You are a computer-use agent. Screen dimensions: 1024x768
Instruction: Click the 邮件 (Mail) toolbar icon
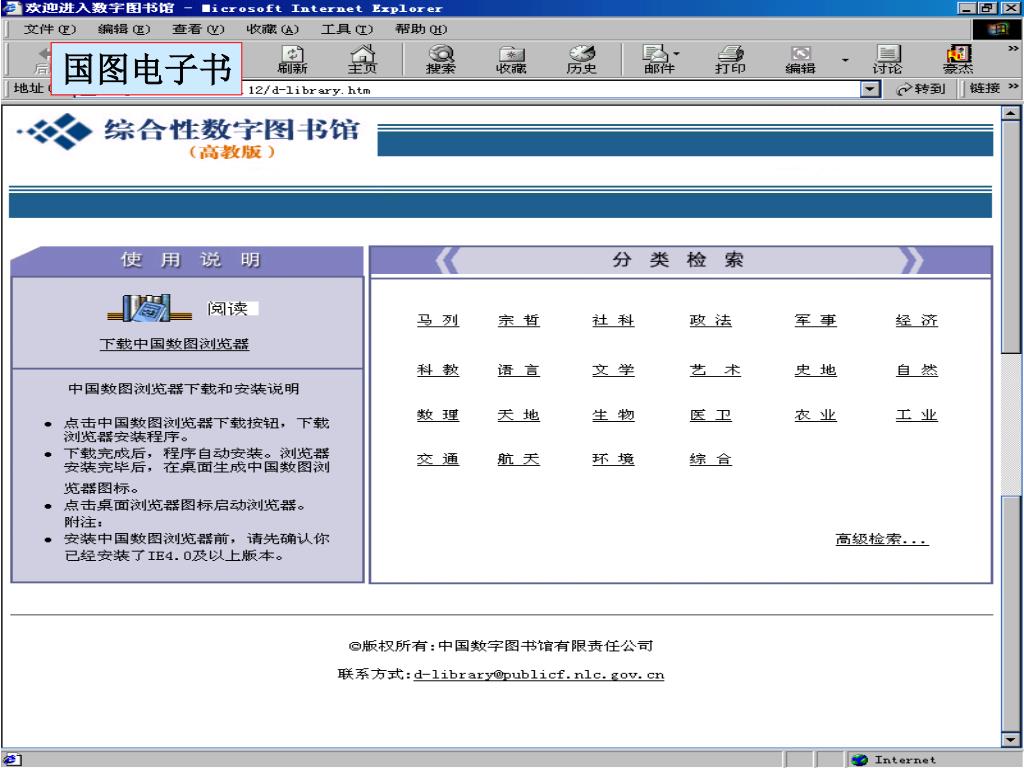click(x=658, y=59)
